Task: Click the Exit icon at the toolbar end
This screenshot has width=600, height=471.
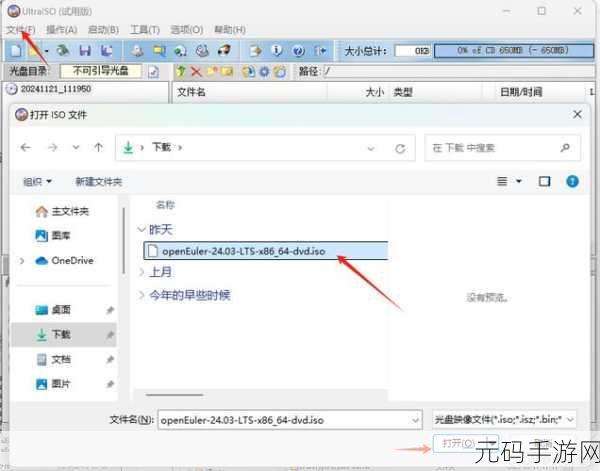Action: tap(320, 51)
